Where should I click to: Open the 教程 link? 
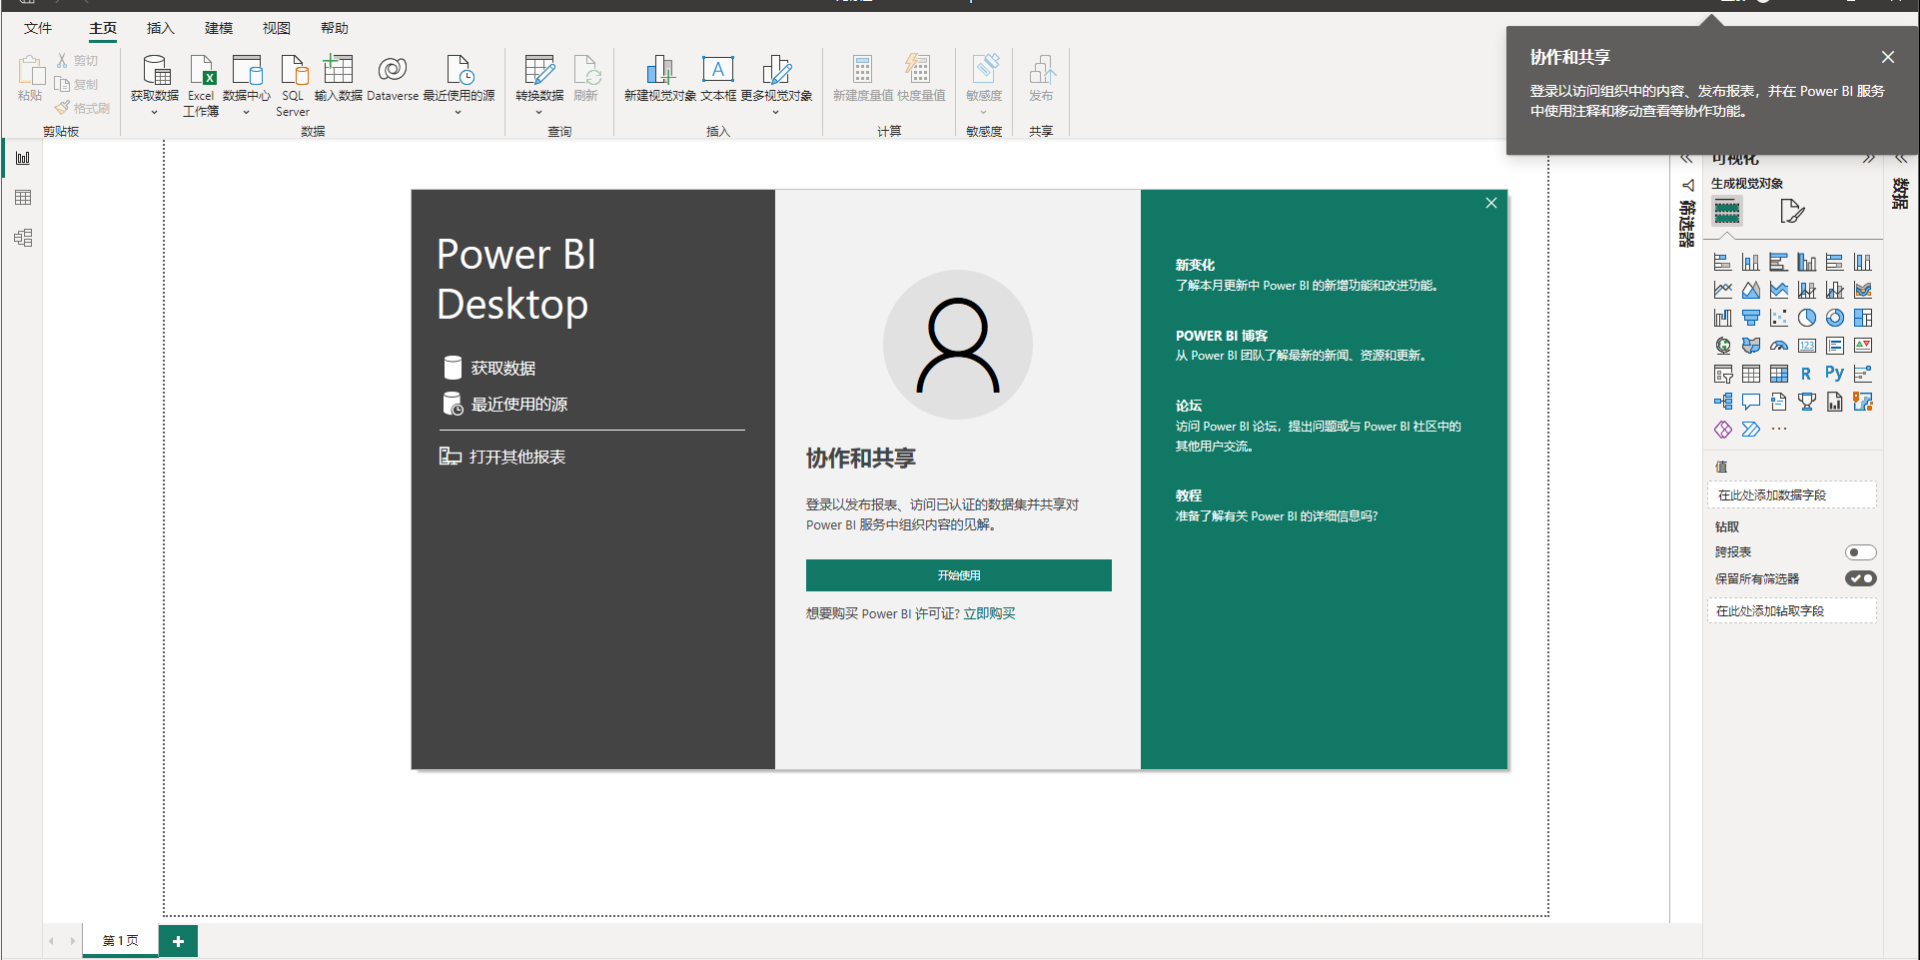click(1188, 496)
